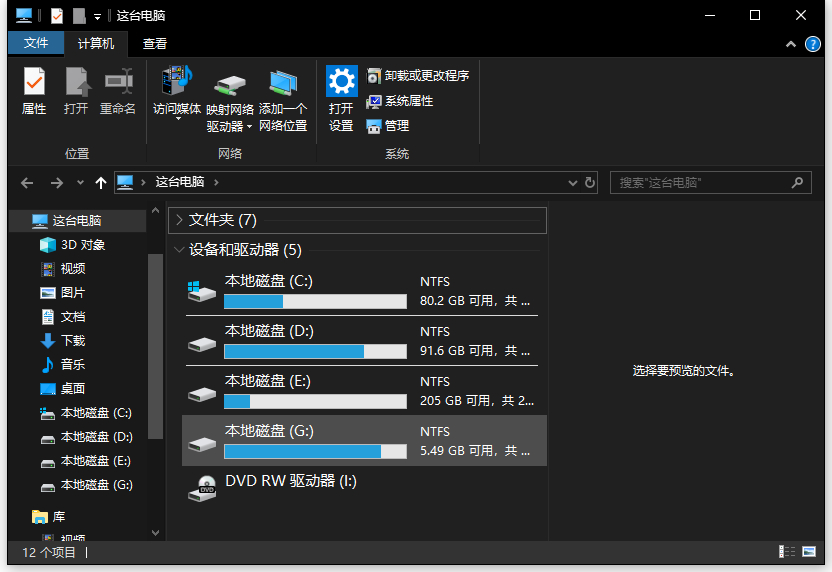The image size is (832, 572).
Task: Select 本地磁盘 (D:) drive in main list
Action: (x=364, y=341)
